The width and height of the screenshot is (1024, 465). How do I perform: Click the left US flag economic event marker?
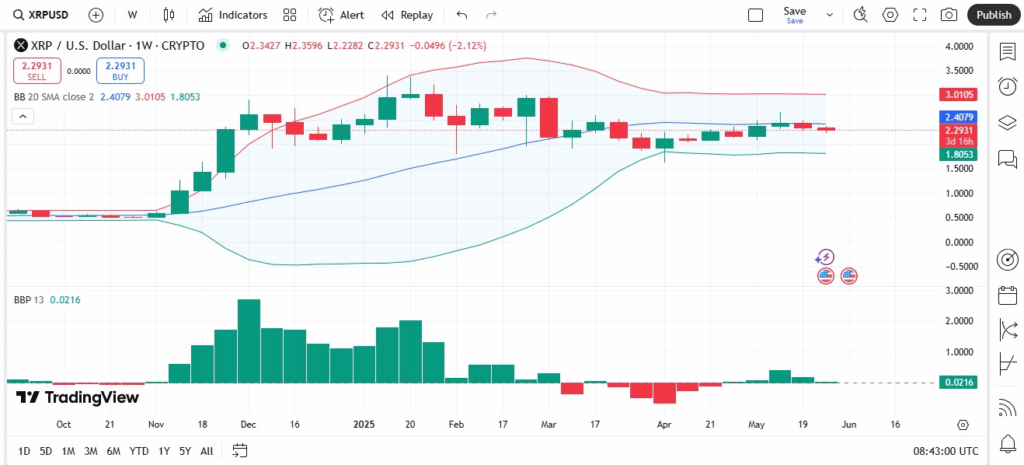click(825, 276)
